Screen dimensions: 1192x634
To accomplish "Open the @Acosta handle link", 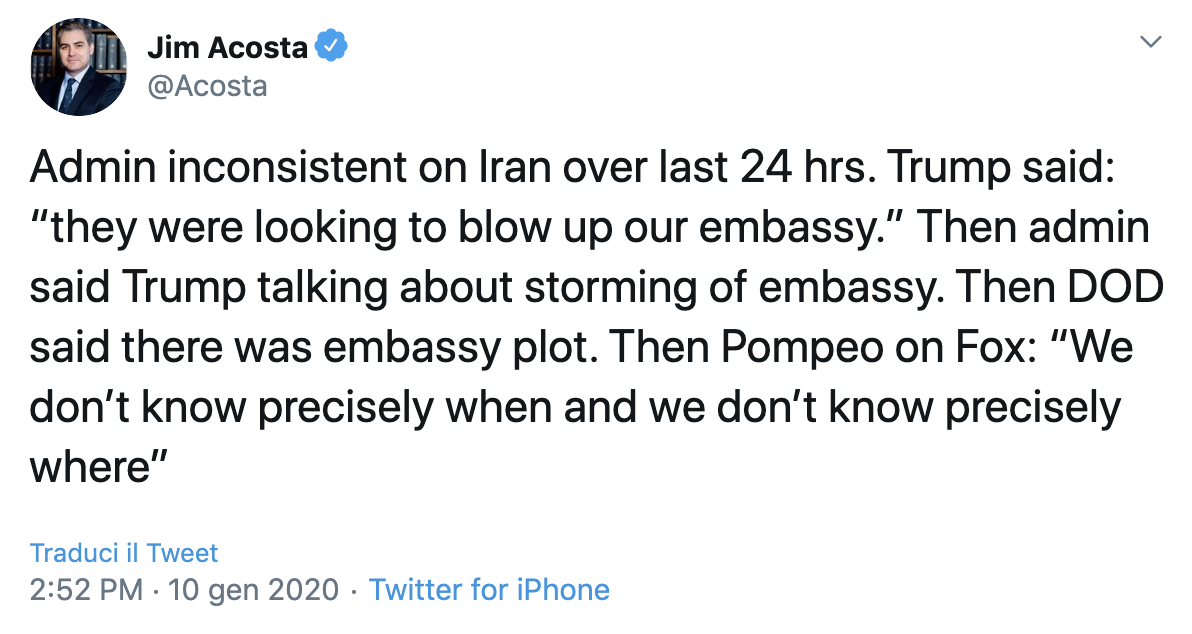I will pyautogui.click(x=207, y=86).
